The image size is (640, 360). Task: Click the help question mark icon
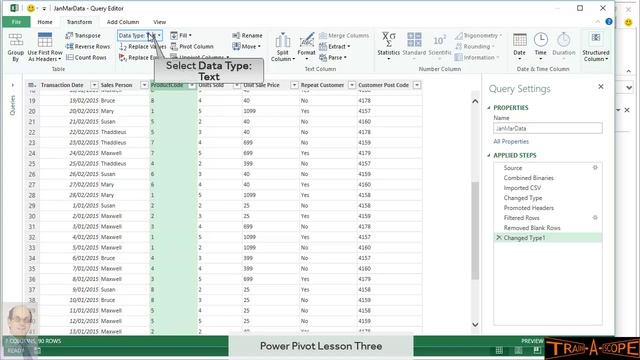pyautogui.click(x=609, y=22)
